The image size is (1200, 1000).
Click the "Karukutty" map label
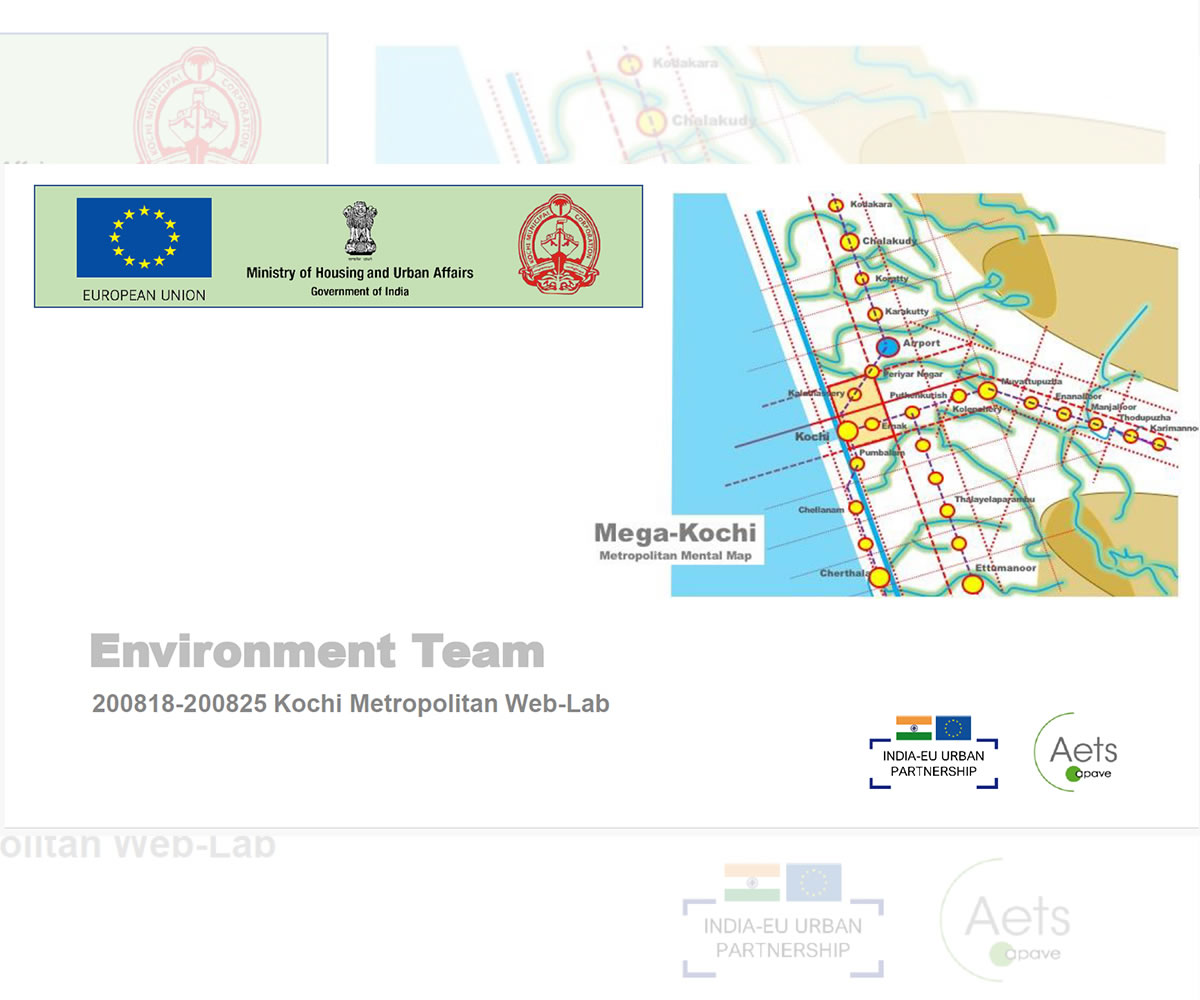pos(907,311)
